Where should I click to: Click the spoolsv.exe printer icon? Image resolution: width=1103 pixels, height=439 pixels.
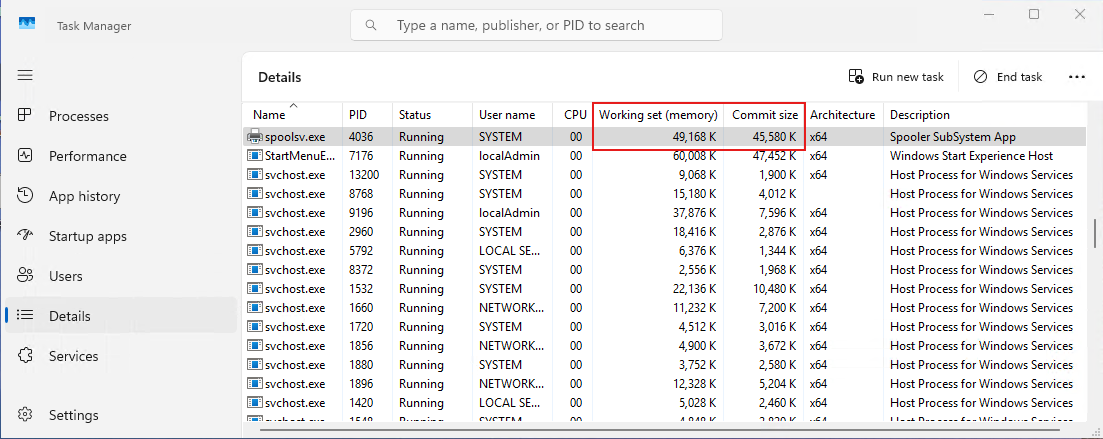(x=255, y=137)
